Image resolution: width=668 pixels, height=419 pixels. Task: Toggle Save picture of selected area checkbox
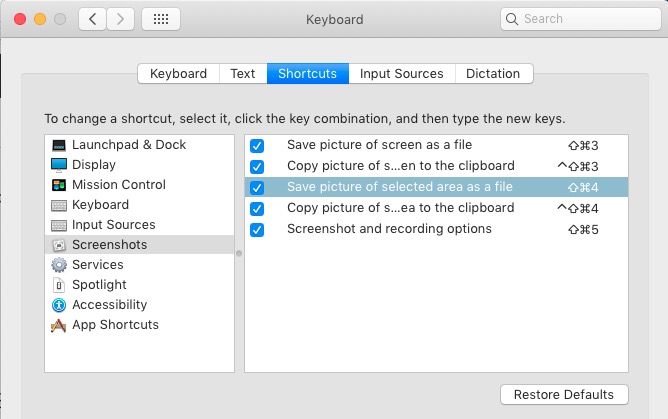[257, 187]
